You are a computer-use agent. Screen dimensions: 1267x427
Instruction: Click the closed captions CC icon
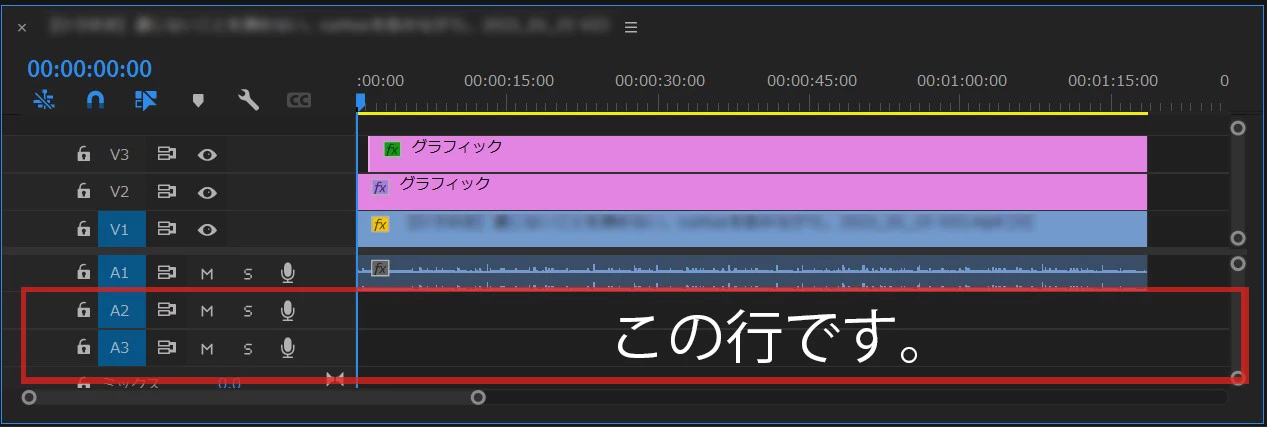299,100
